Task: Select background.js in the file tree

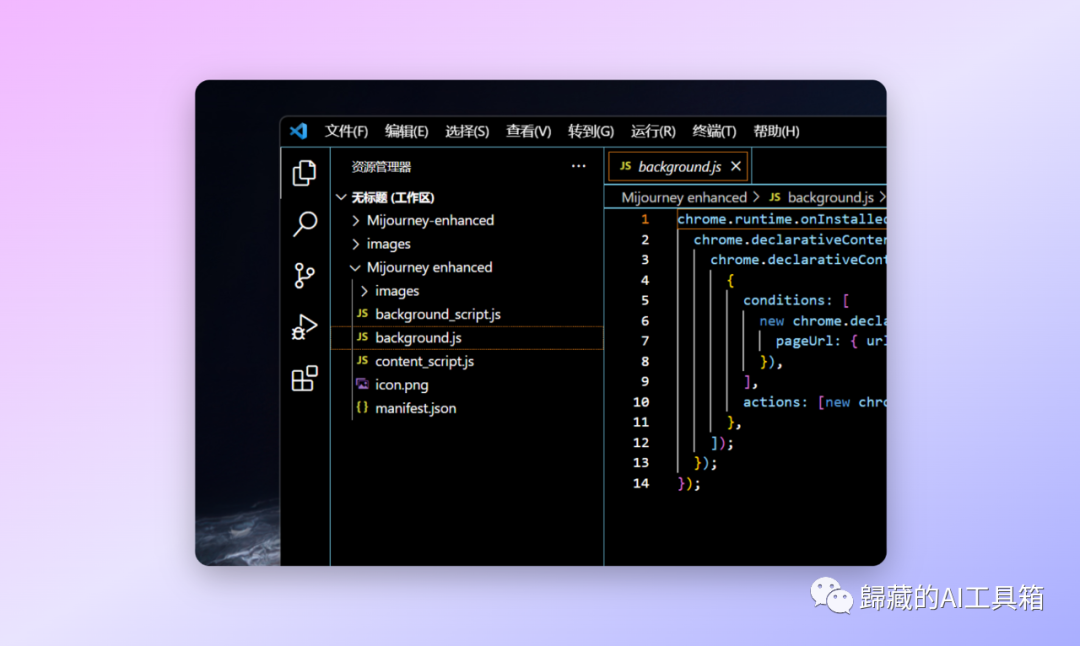Action: (x=467, y=337)
